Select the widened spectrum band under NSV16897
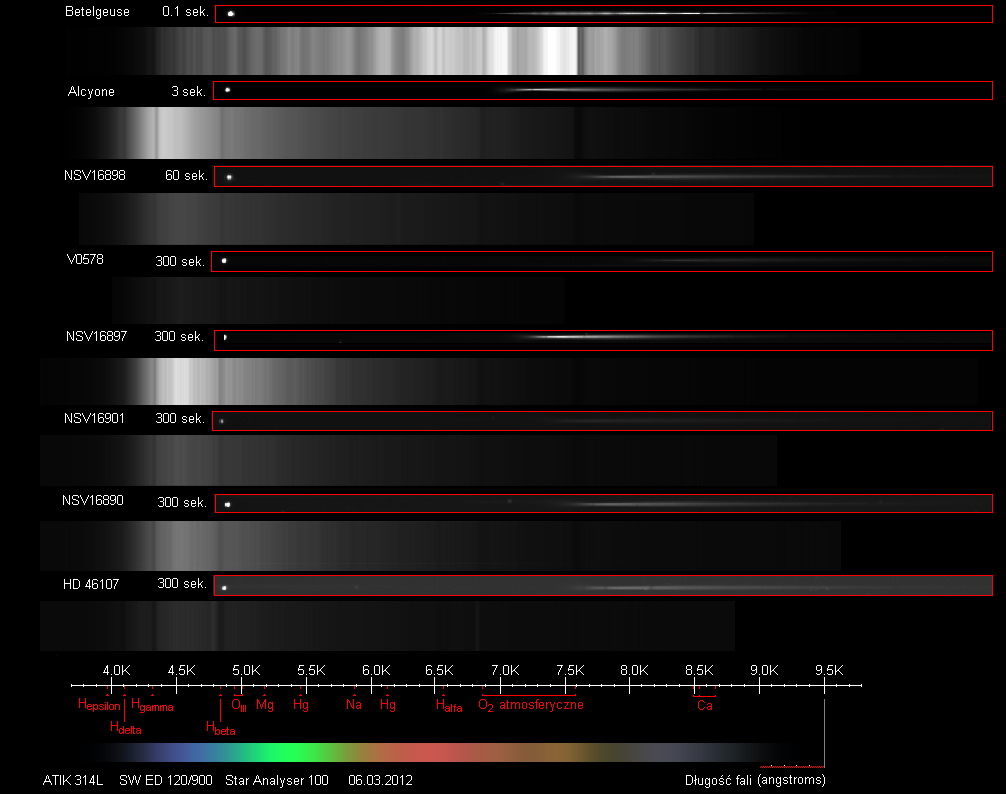This screenshot has width=1006, height=794. [x=508, y=381]
